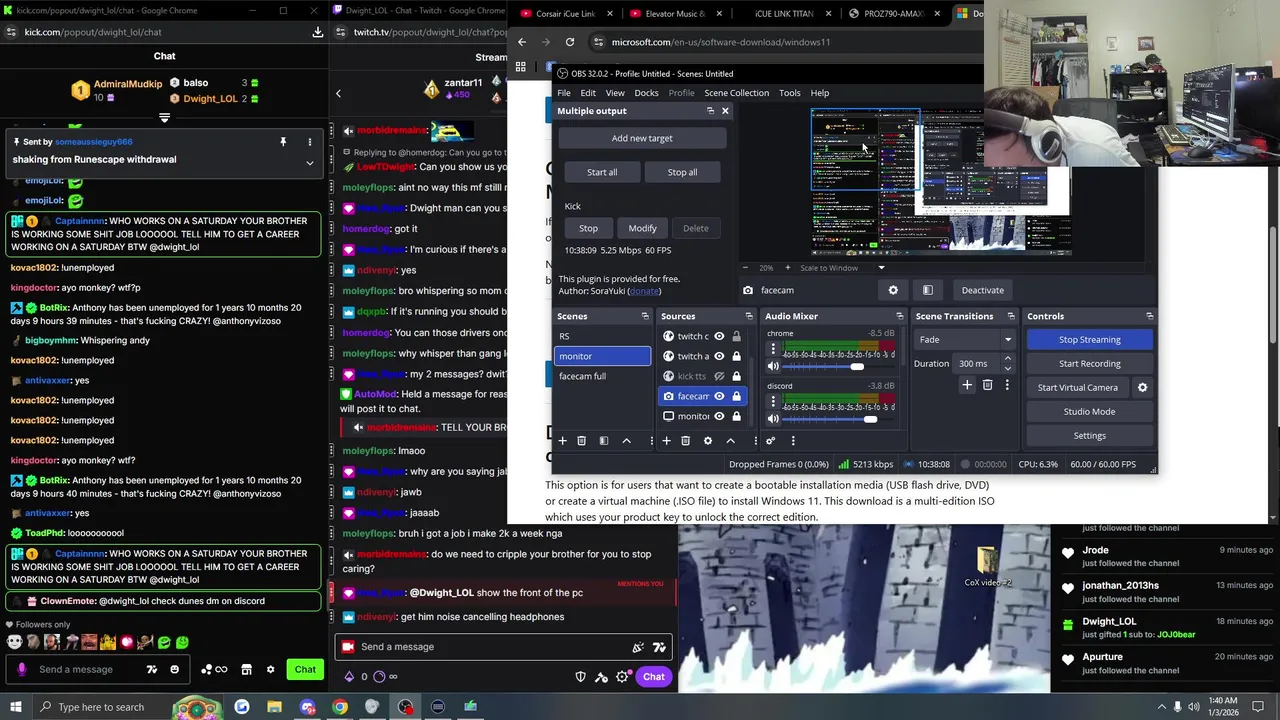Mute the discord audio channel
This screenshot has height=720, width=1280.
(772, 419)
